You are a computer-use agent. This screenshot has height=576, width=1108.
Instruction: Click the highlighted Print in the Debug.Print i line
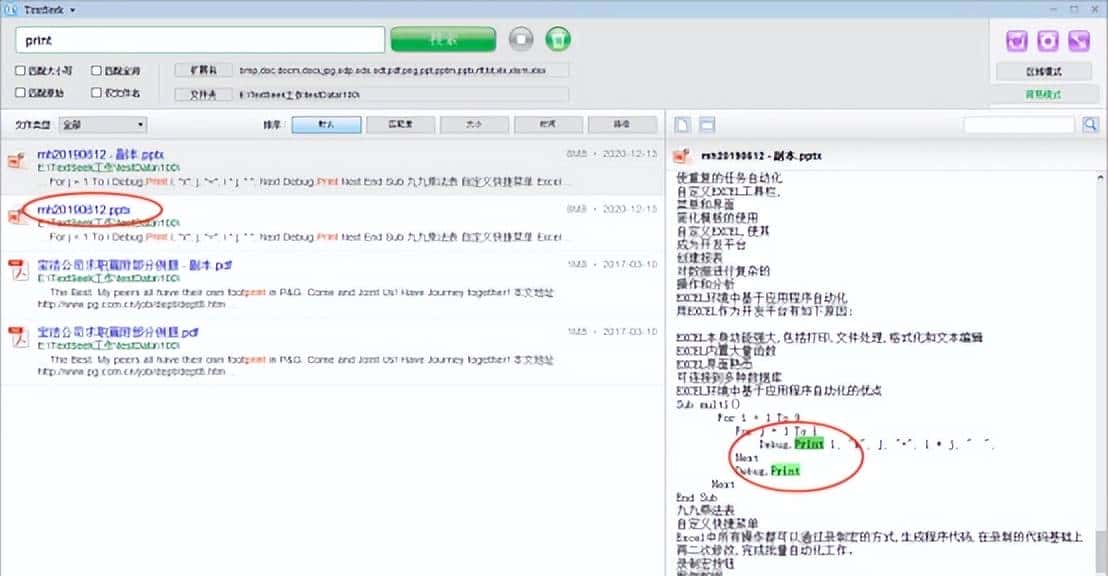point(809,444)
